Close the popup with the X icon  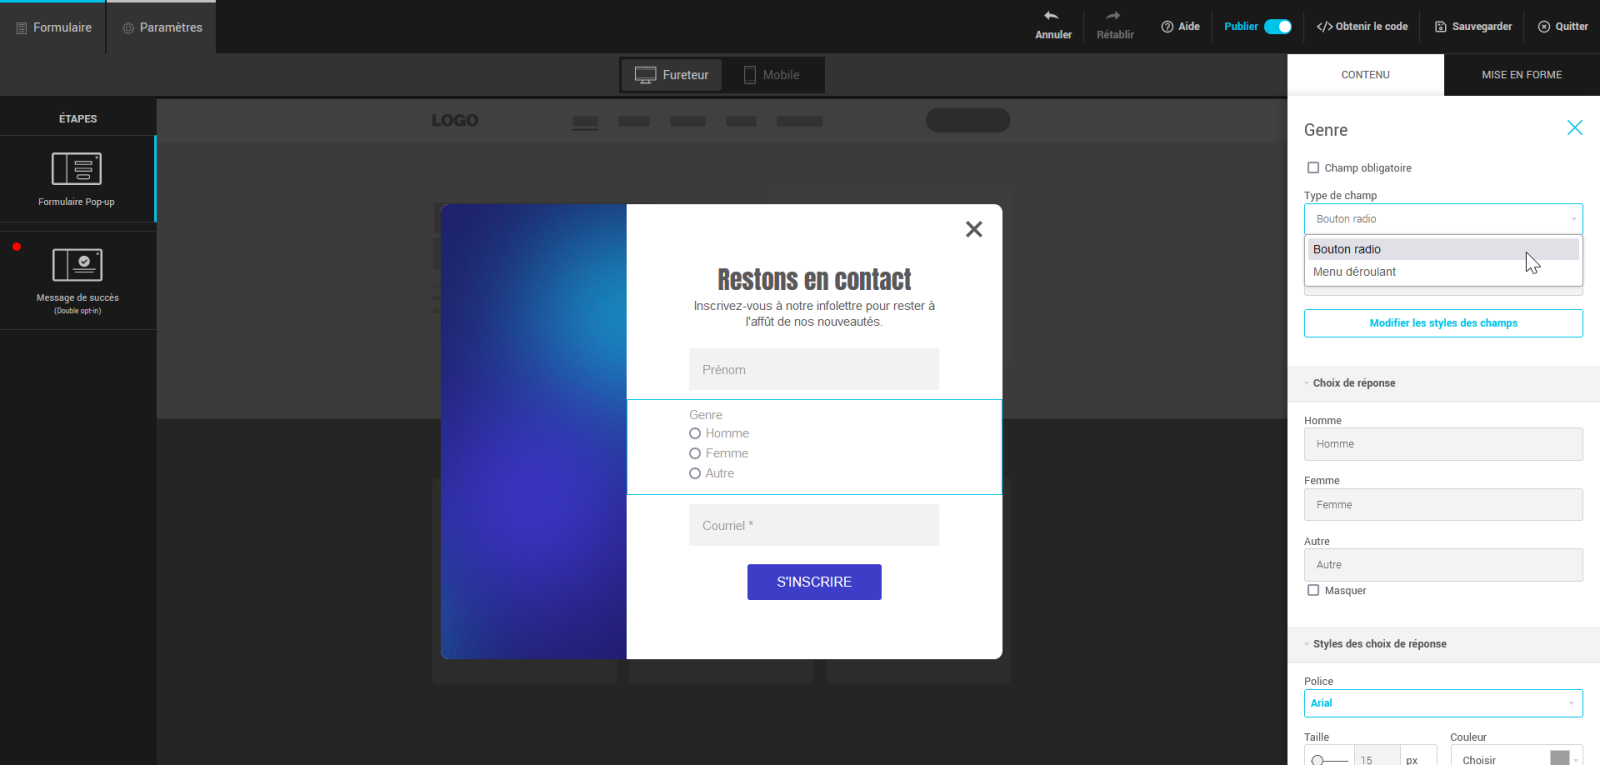974,229
